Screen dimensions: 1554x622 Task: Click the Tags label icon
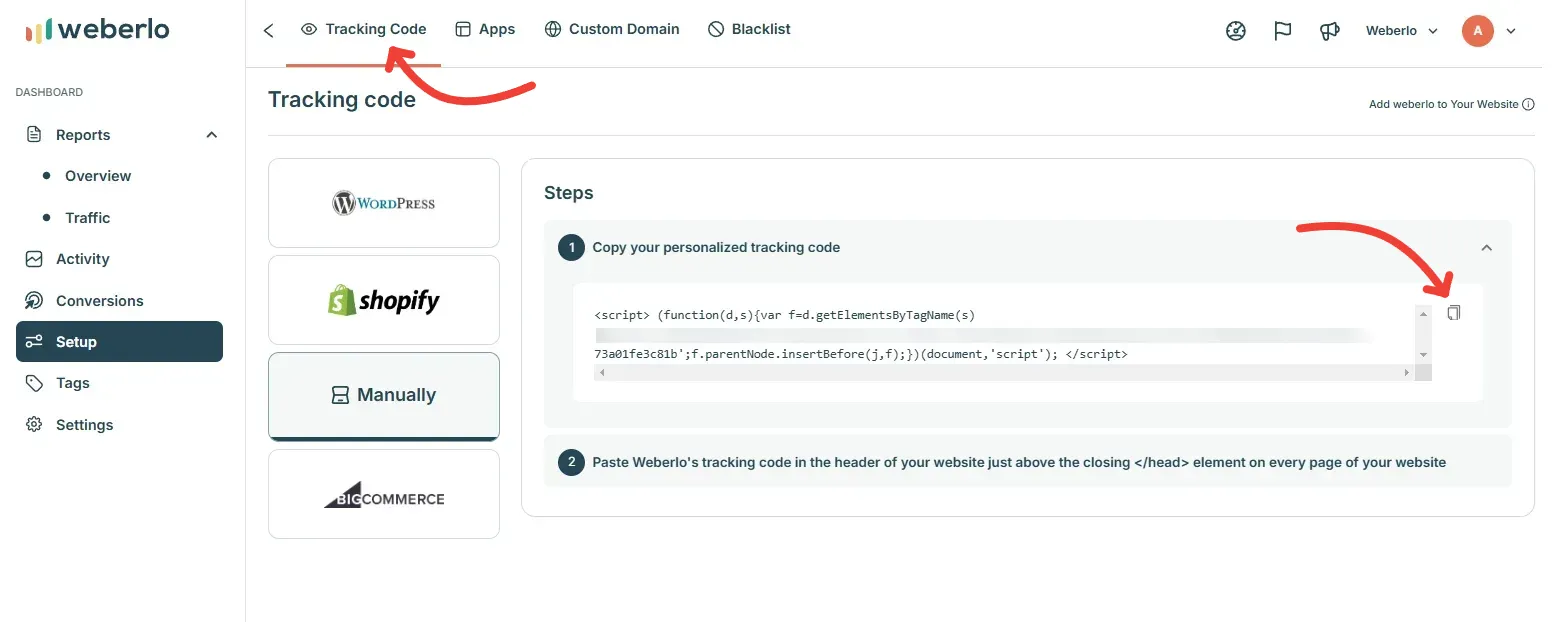coord(34,383)
